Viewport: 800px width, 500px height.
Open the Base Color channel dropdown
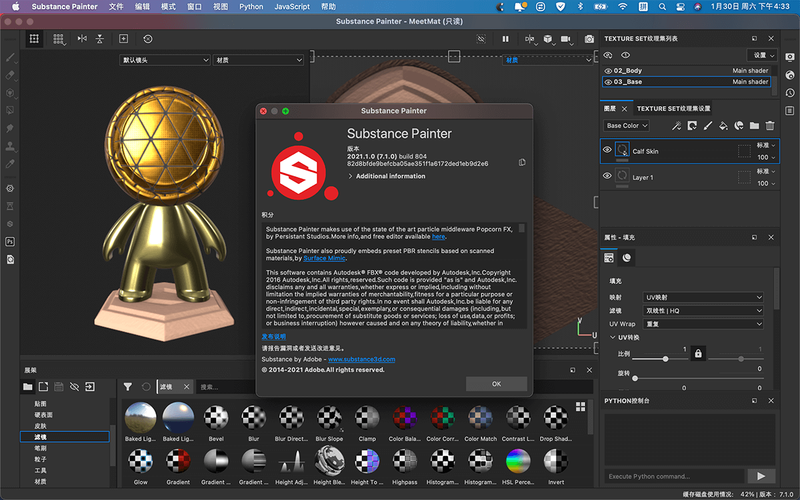[627, 126]
